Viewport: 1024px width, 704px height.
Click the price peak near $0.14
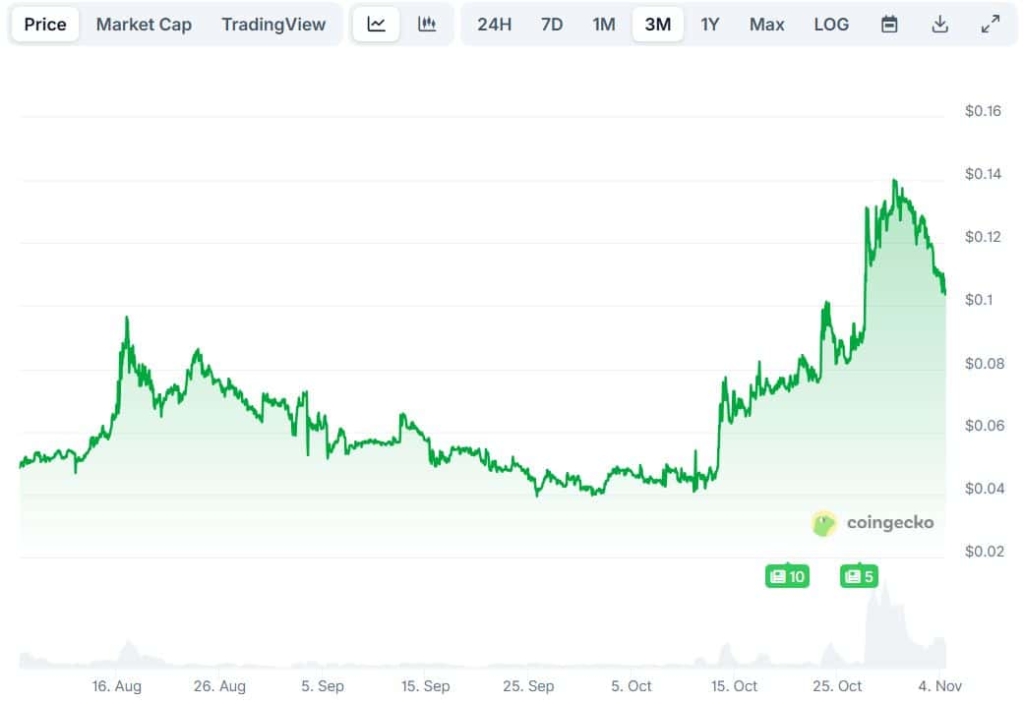tap(894, 182)
